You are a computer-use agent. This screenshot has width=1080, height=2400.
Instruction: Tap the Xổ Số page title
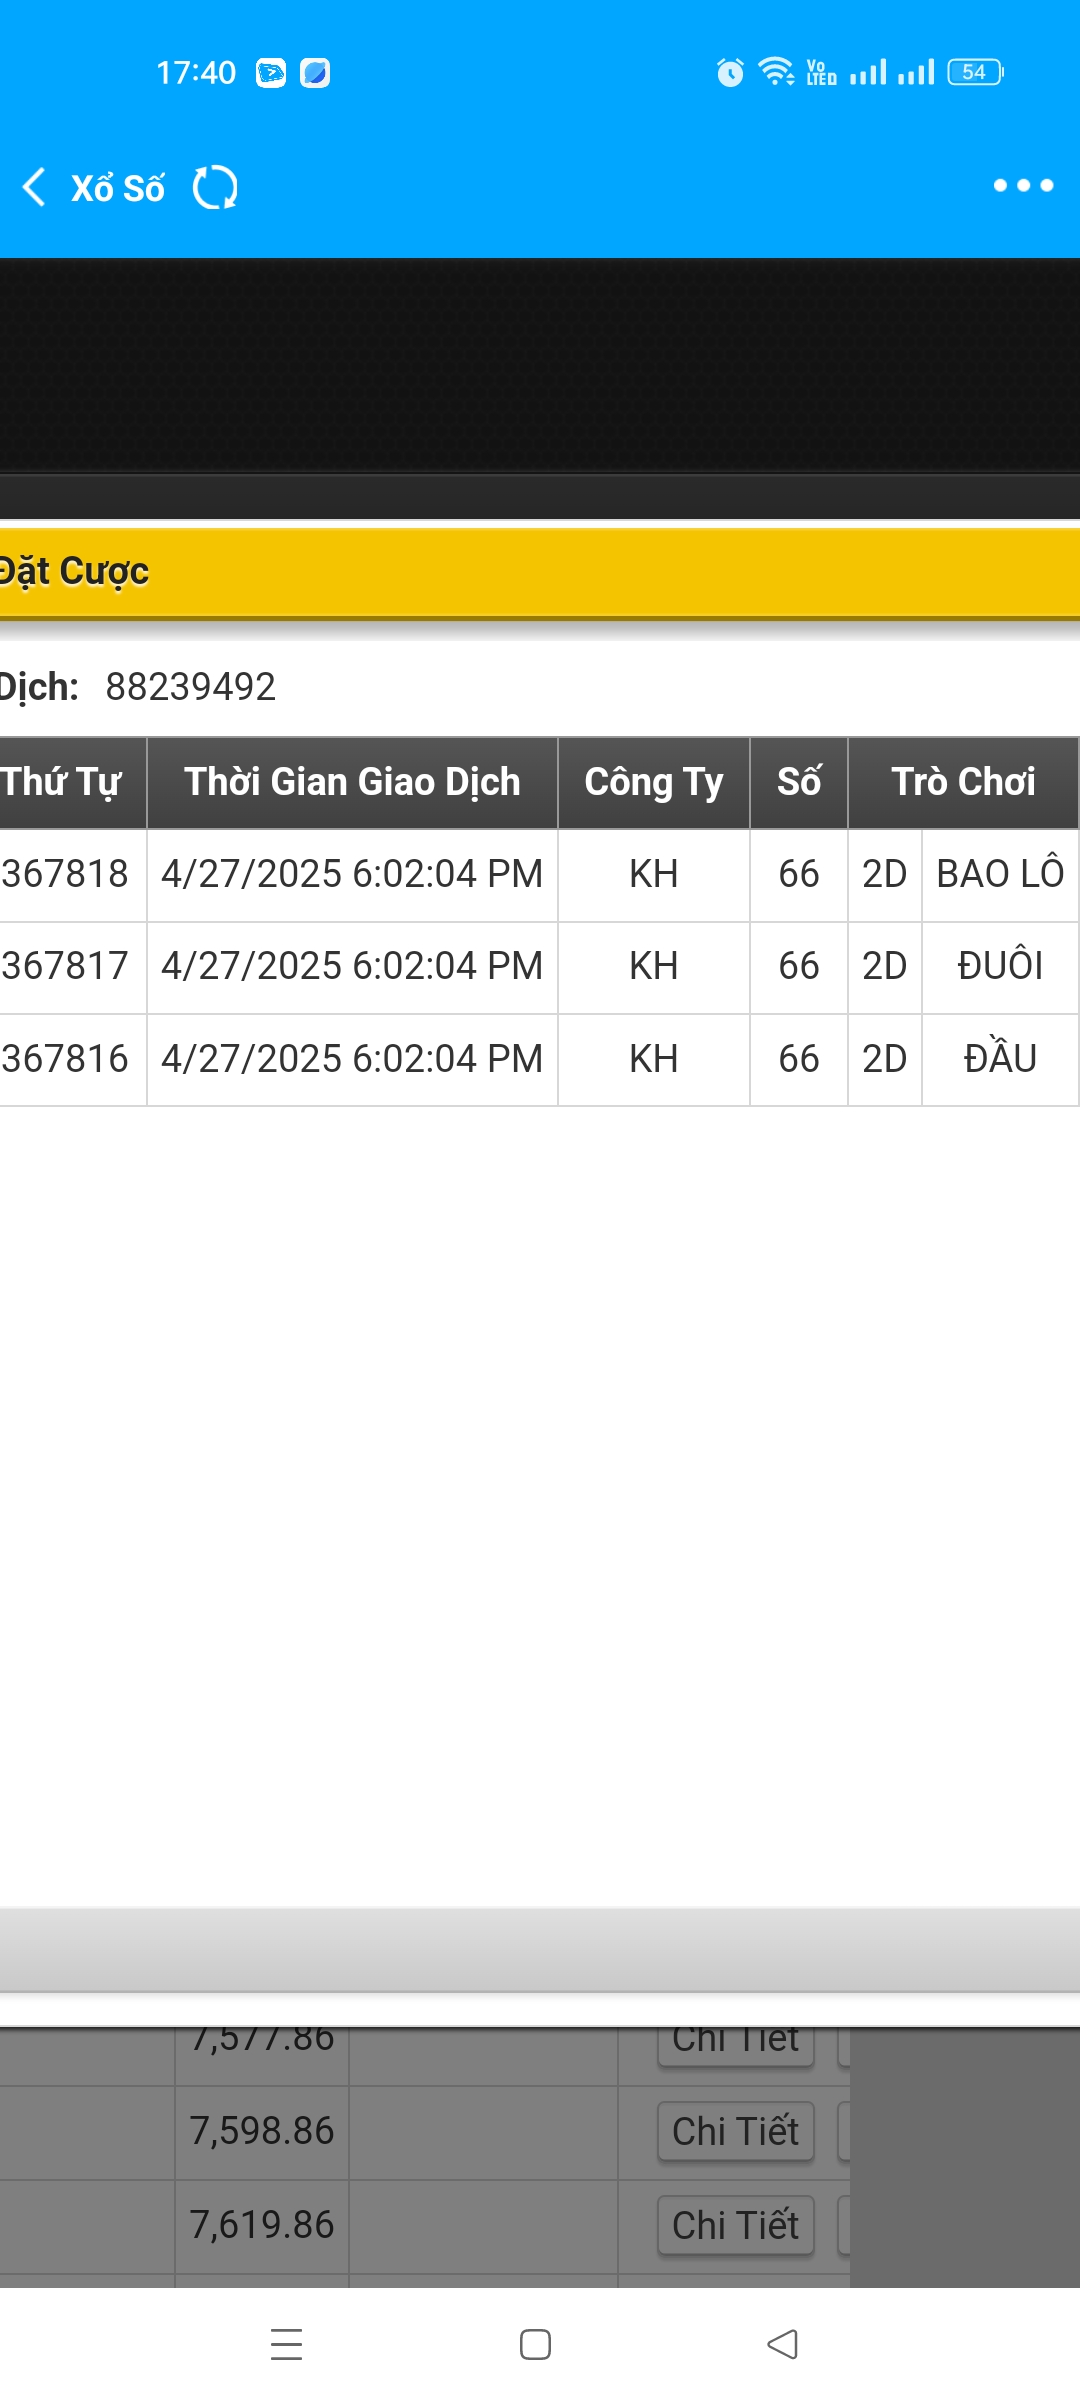[118, 187]
